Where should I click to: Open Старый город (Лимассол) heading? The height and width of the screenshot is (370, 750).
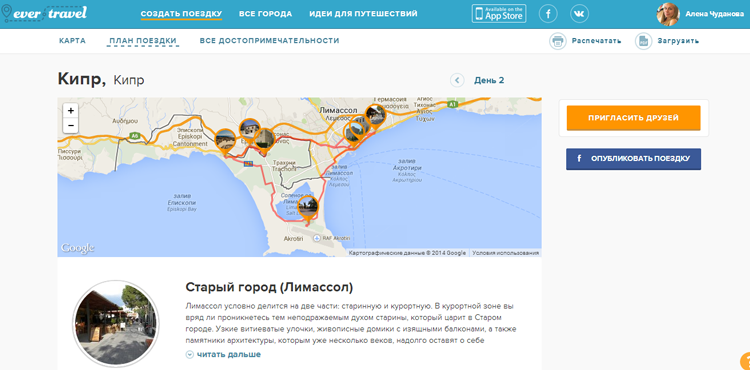point(269,287)
